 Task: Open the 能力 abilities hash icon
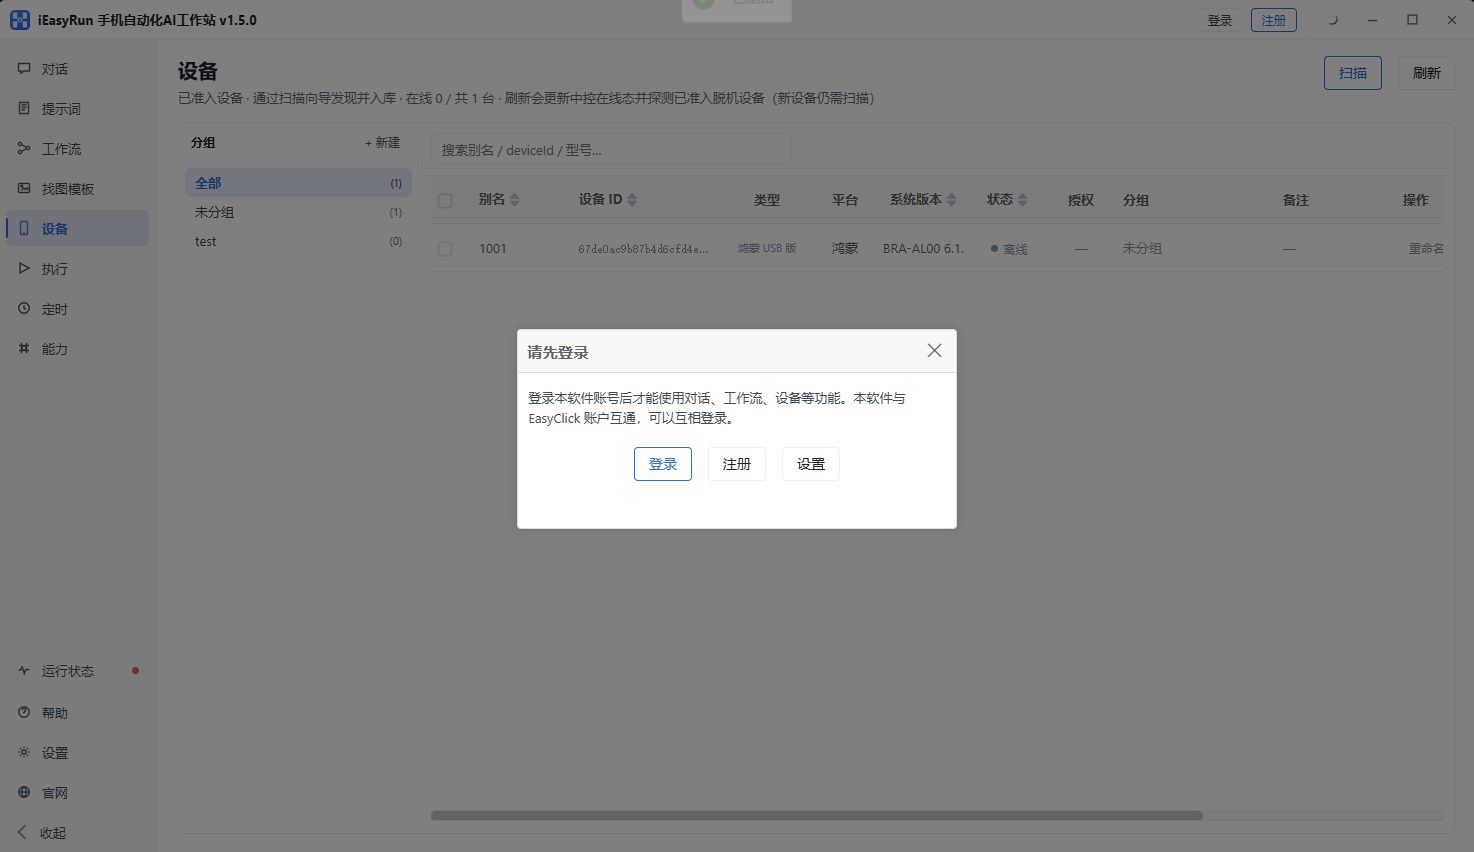[x=24, y=348]
